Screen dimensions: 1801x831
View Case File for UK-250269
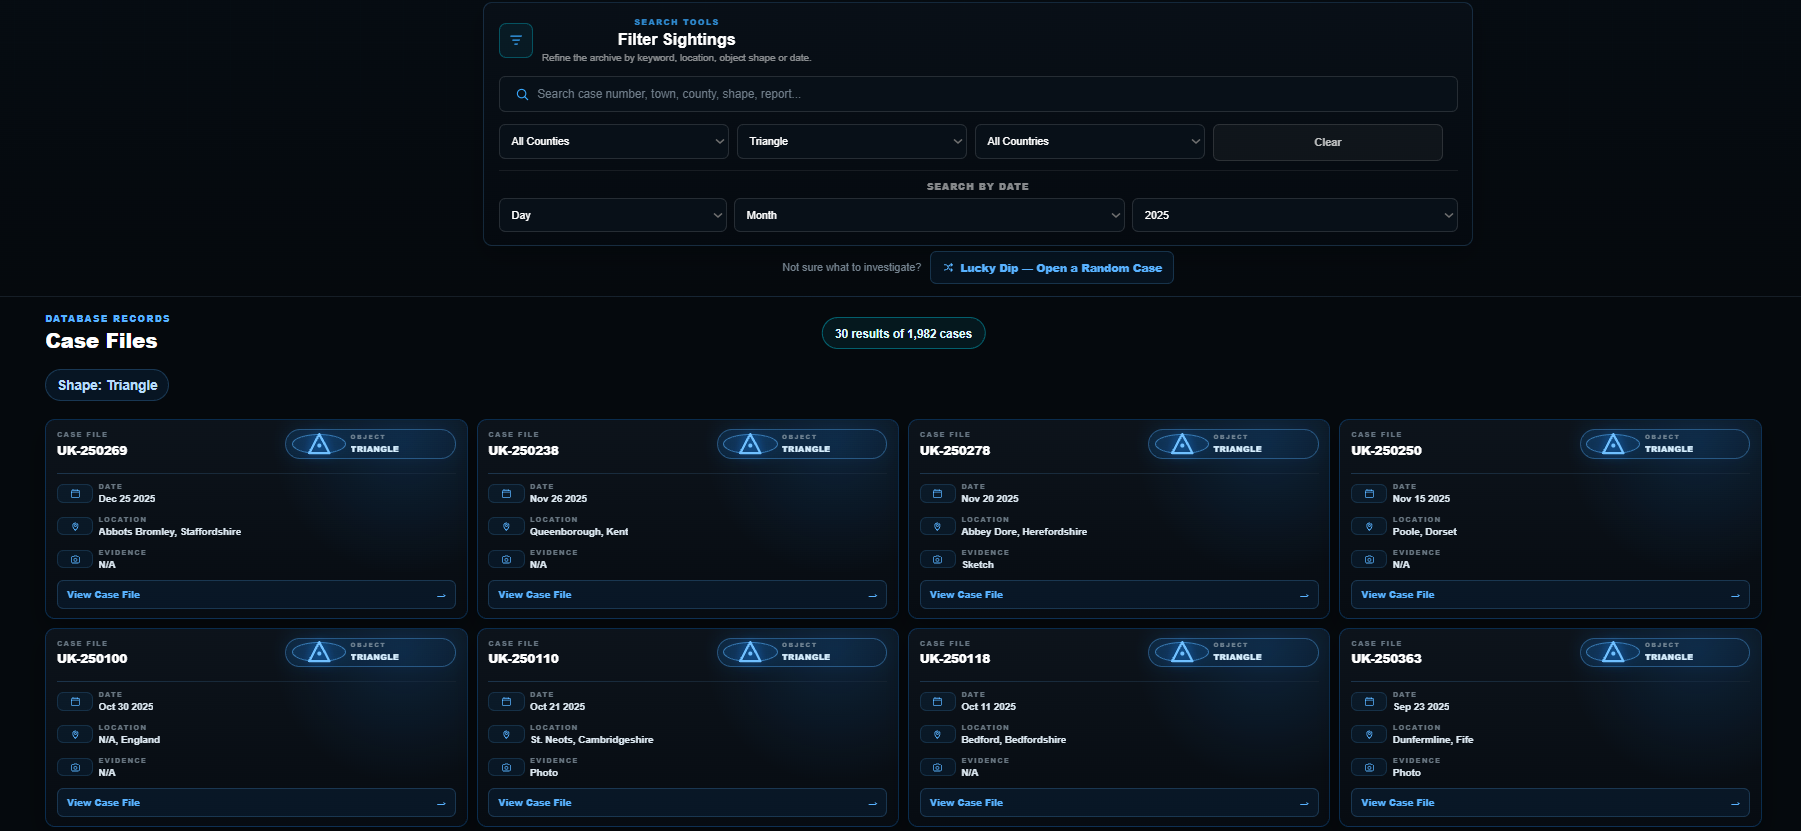[x=256, y=595]
